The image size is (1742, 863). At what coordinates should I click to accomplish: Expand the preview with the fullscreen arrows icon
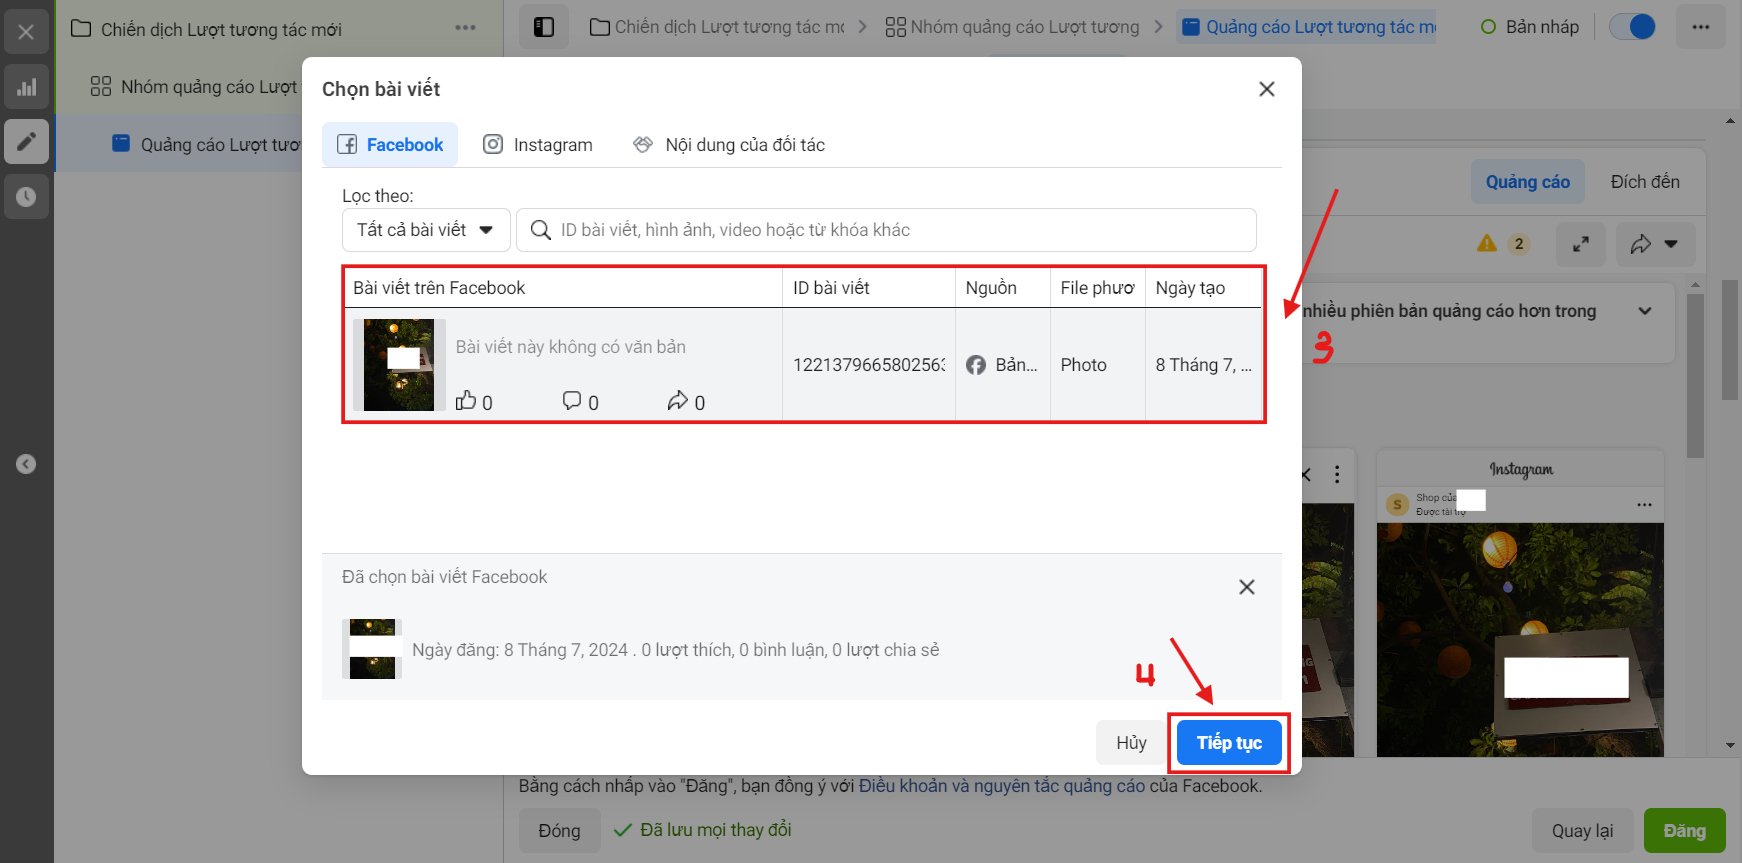tap(1581, 244)
